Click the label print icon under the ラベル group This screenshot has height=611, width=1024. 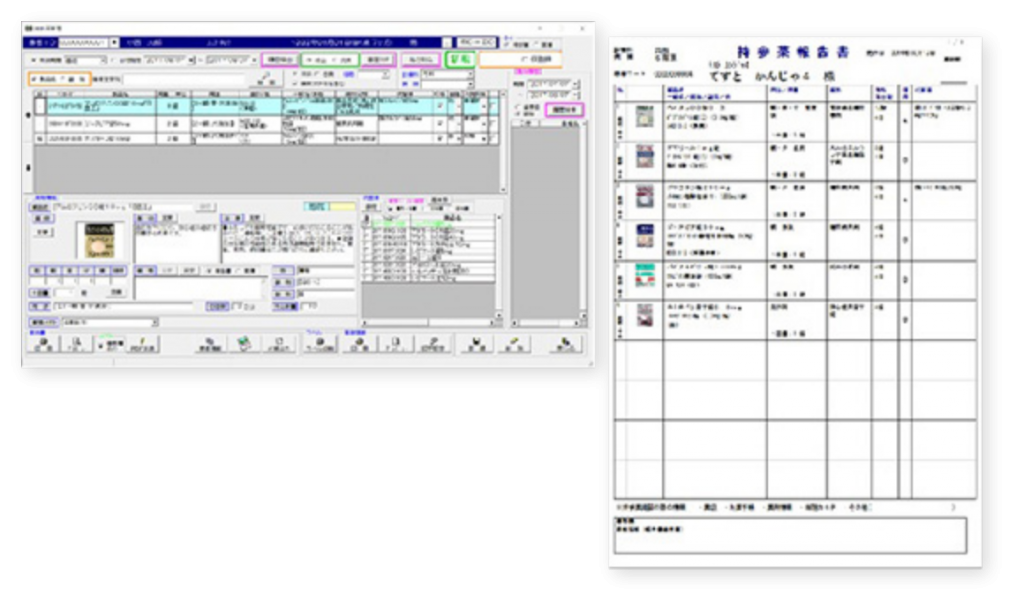pyautogui.click(x=320, y=344)
